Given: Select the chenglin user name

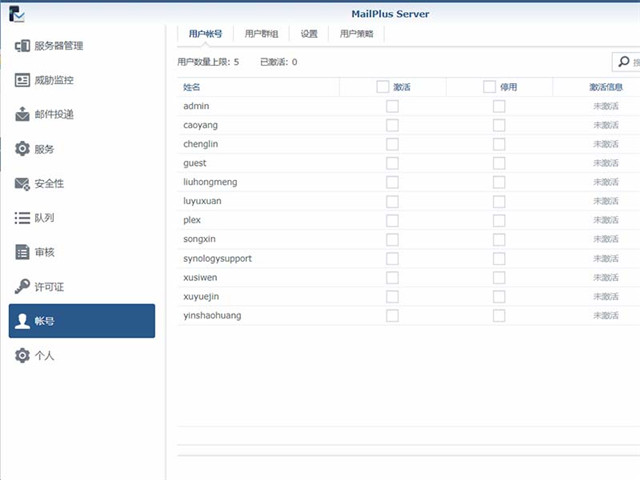Looking at the screenshot, I should tap(200, 144).
